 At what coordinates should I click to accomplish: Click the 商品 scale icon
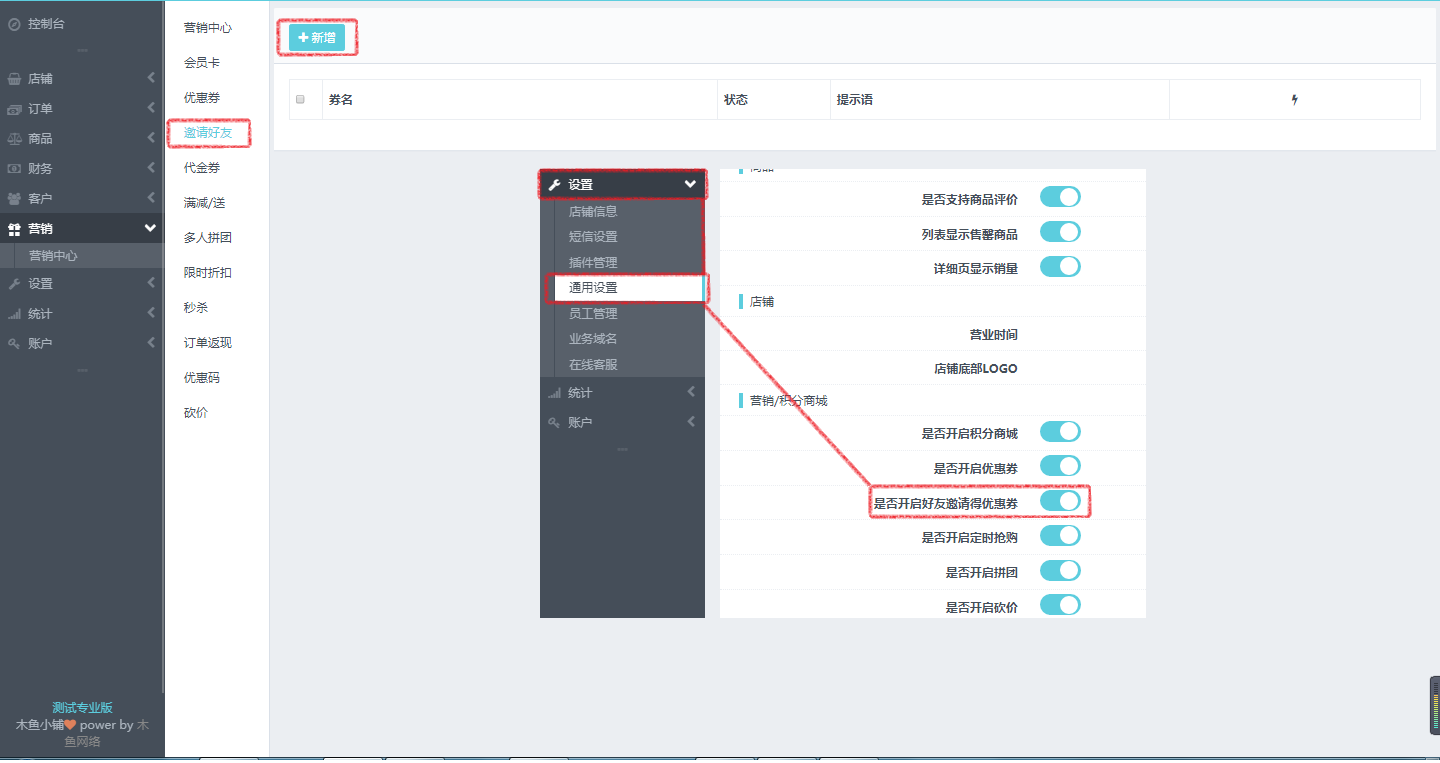[14, 139]
